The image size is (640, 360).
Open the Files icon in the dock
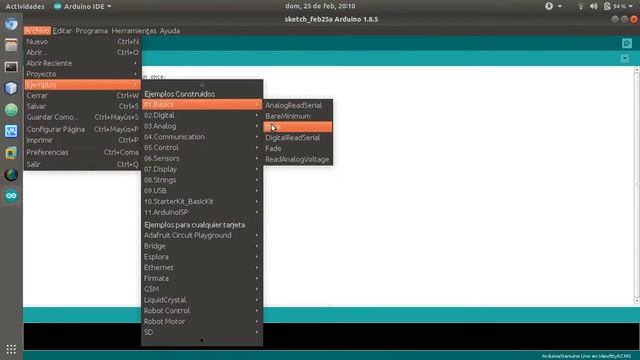[x=11, y=45]
